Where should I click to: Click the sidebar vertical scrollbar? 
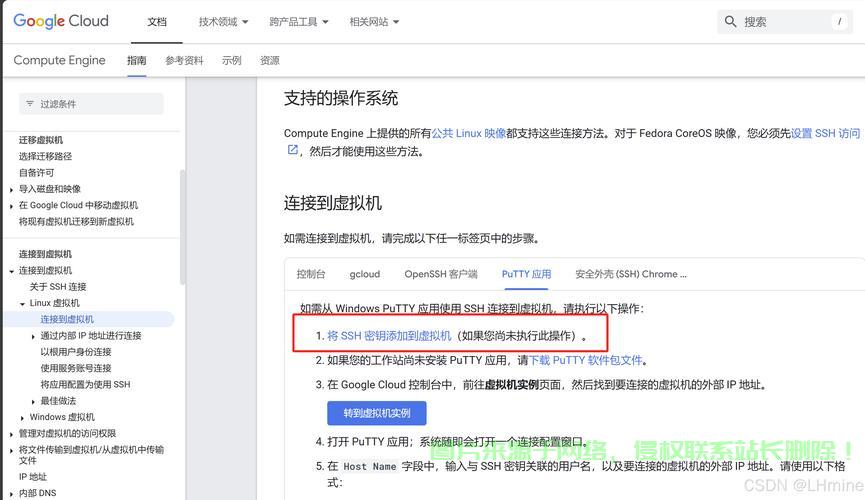tap(183, 226)
